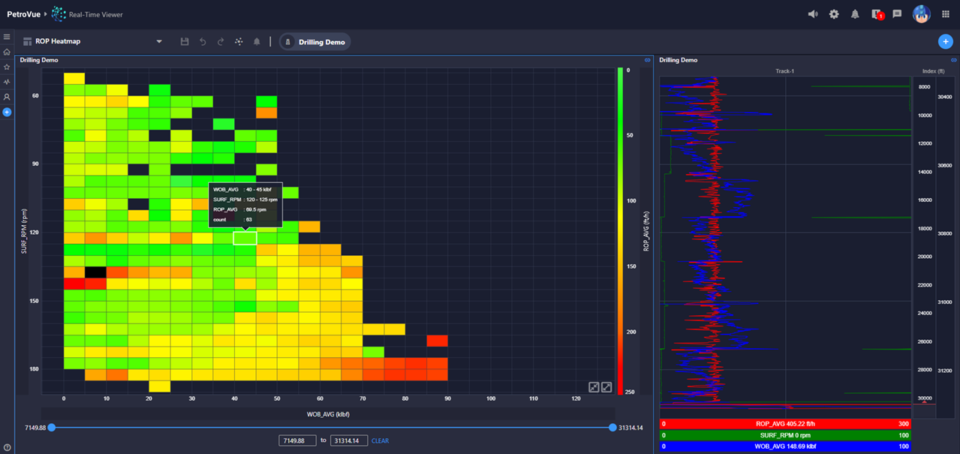
Task: Select the Drilling Demo well tab
Action: point(316,41)
